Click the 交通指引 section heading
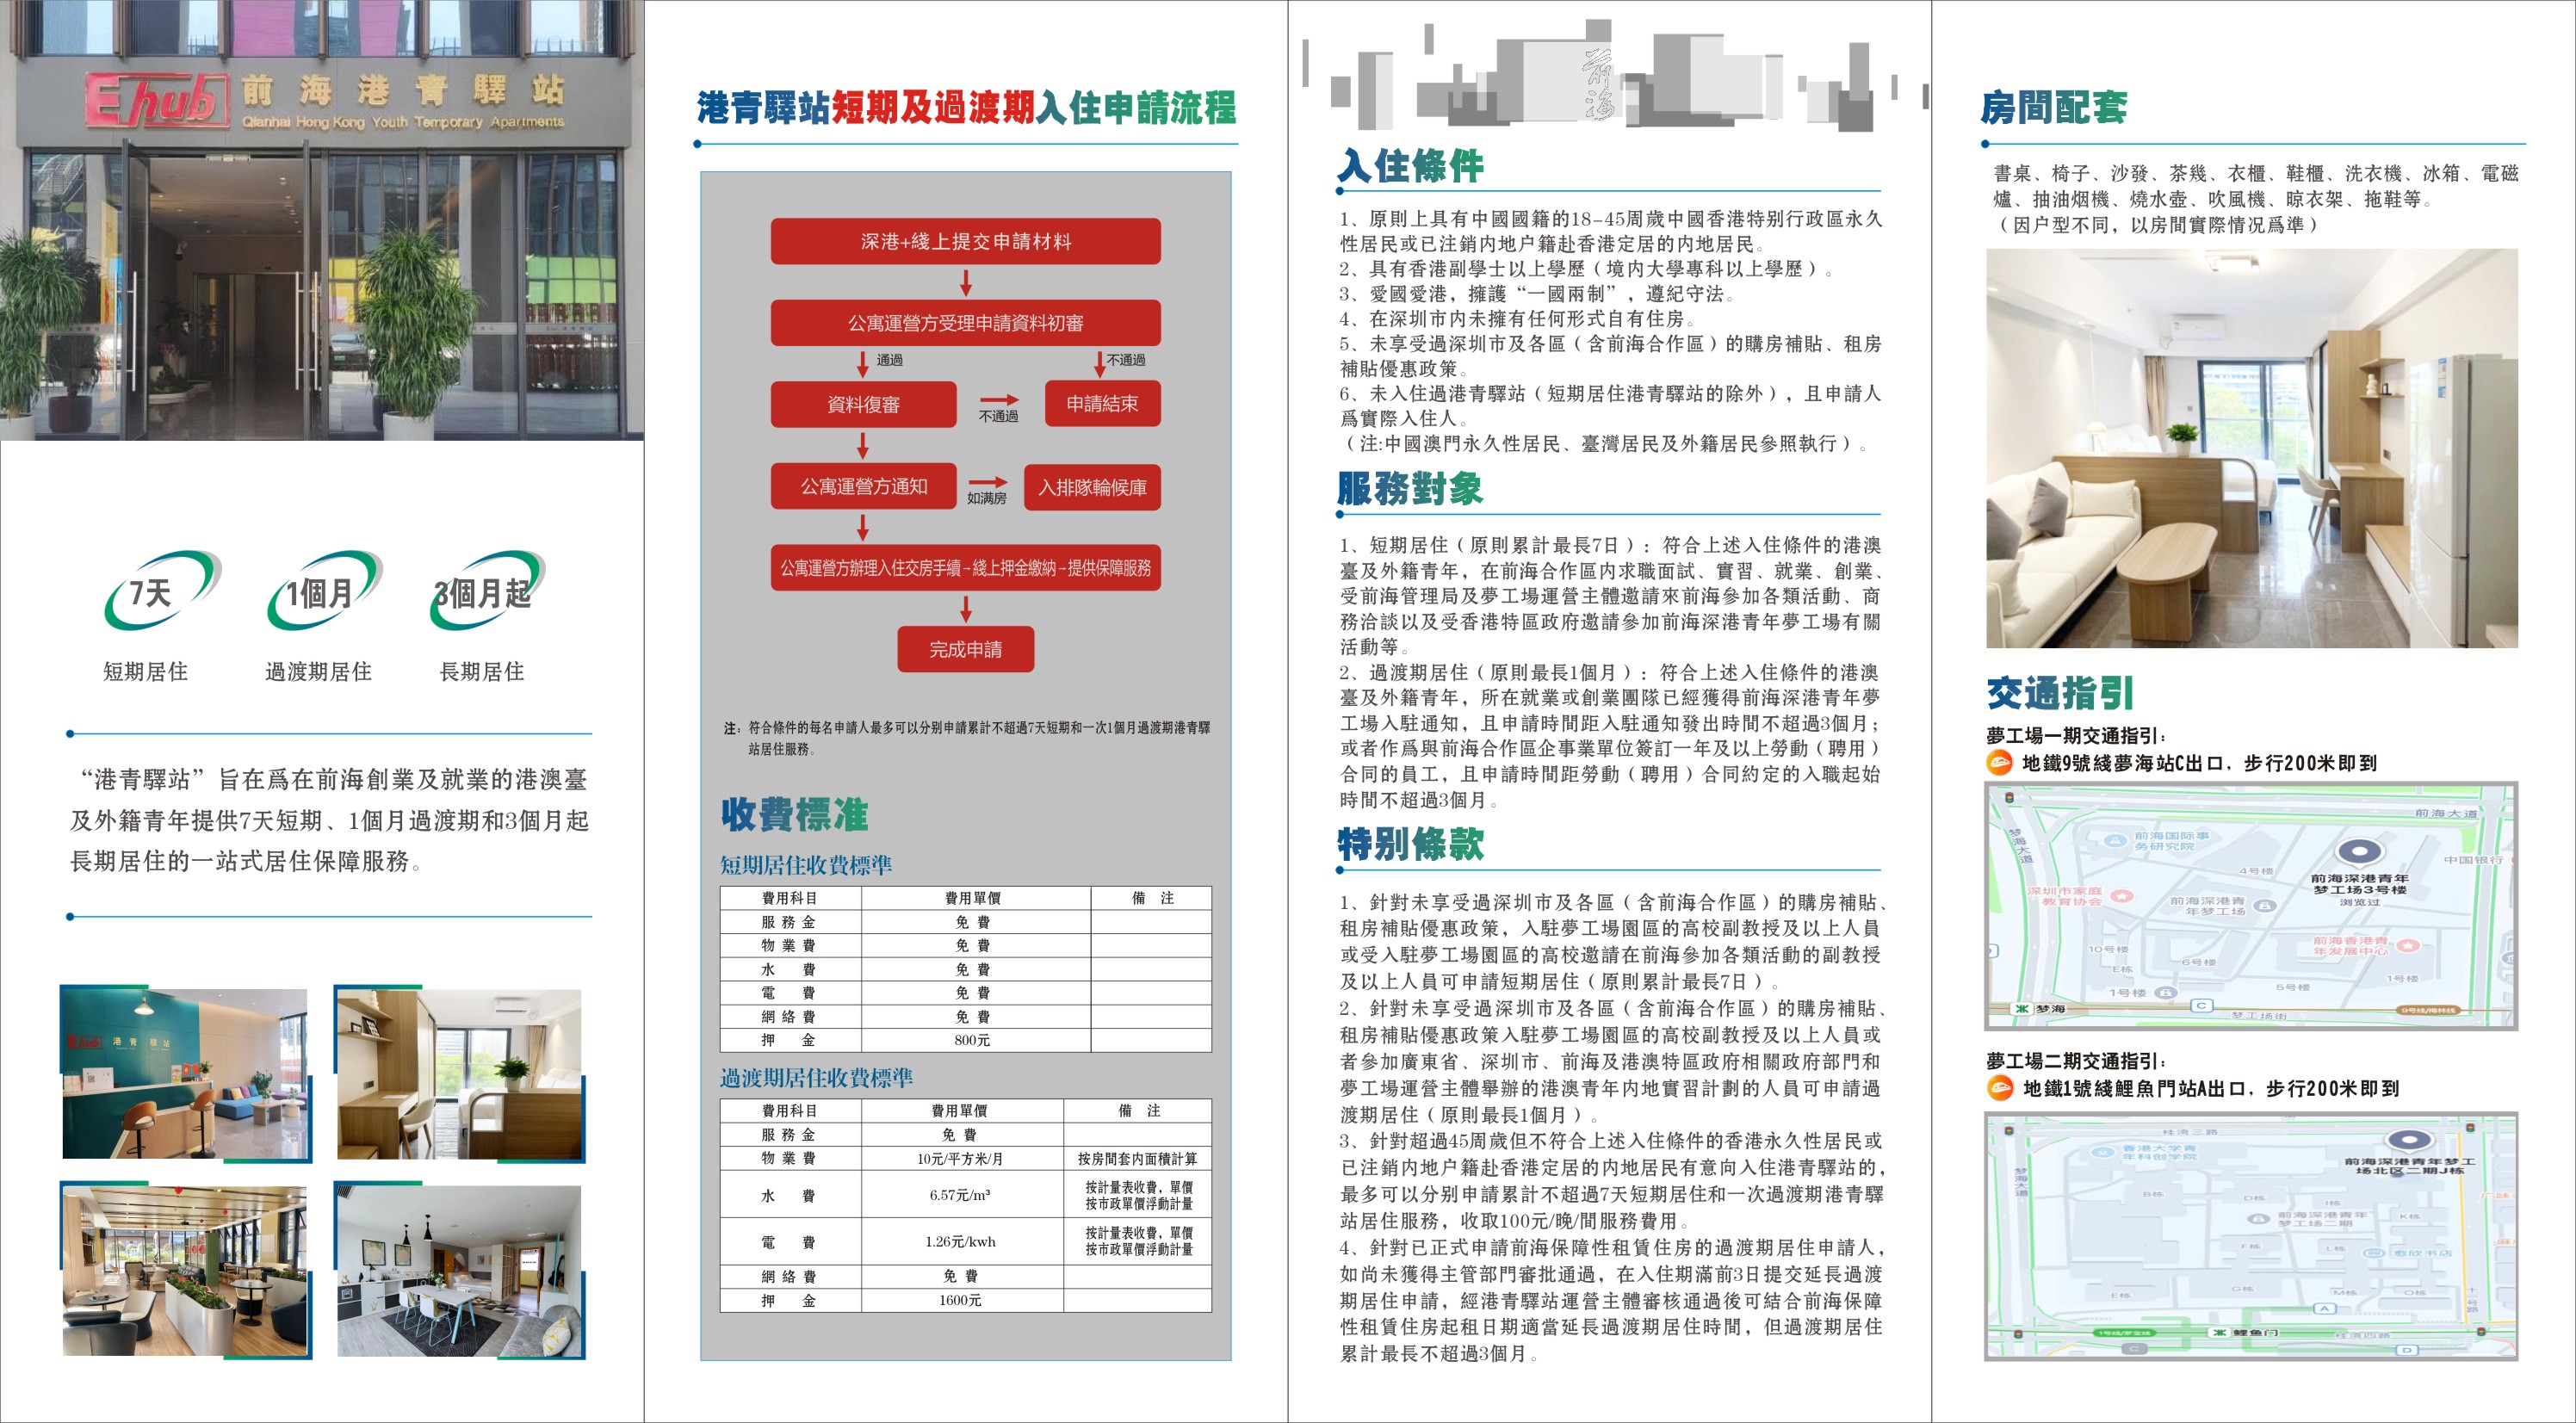 click(x=2060, y=692)
